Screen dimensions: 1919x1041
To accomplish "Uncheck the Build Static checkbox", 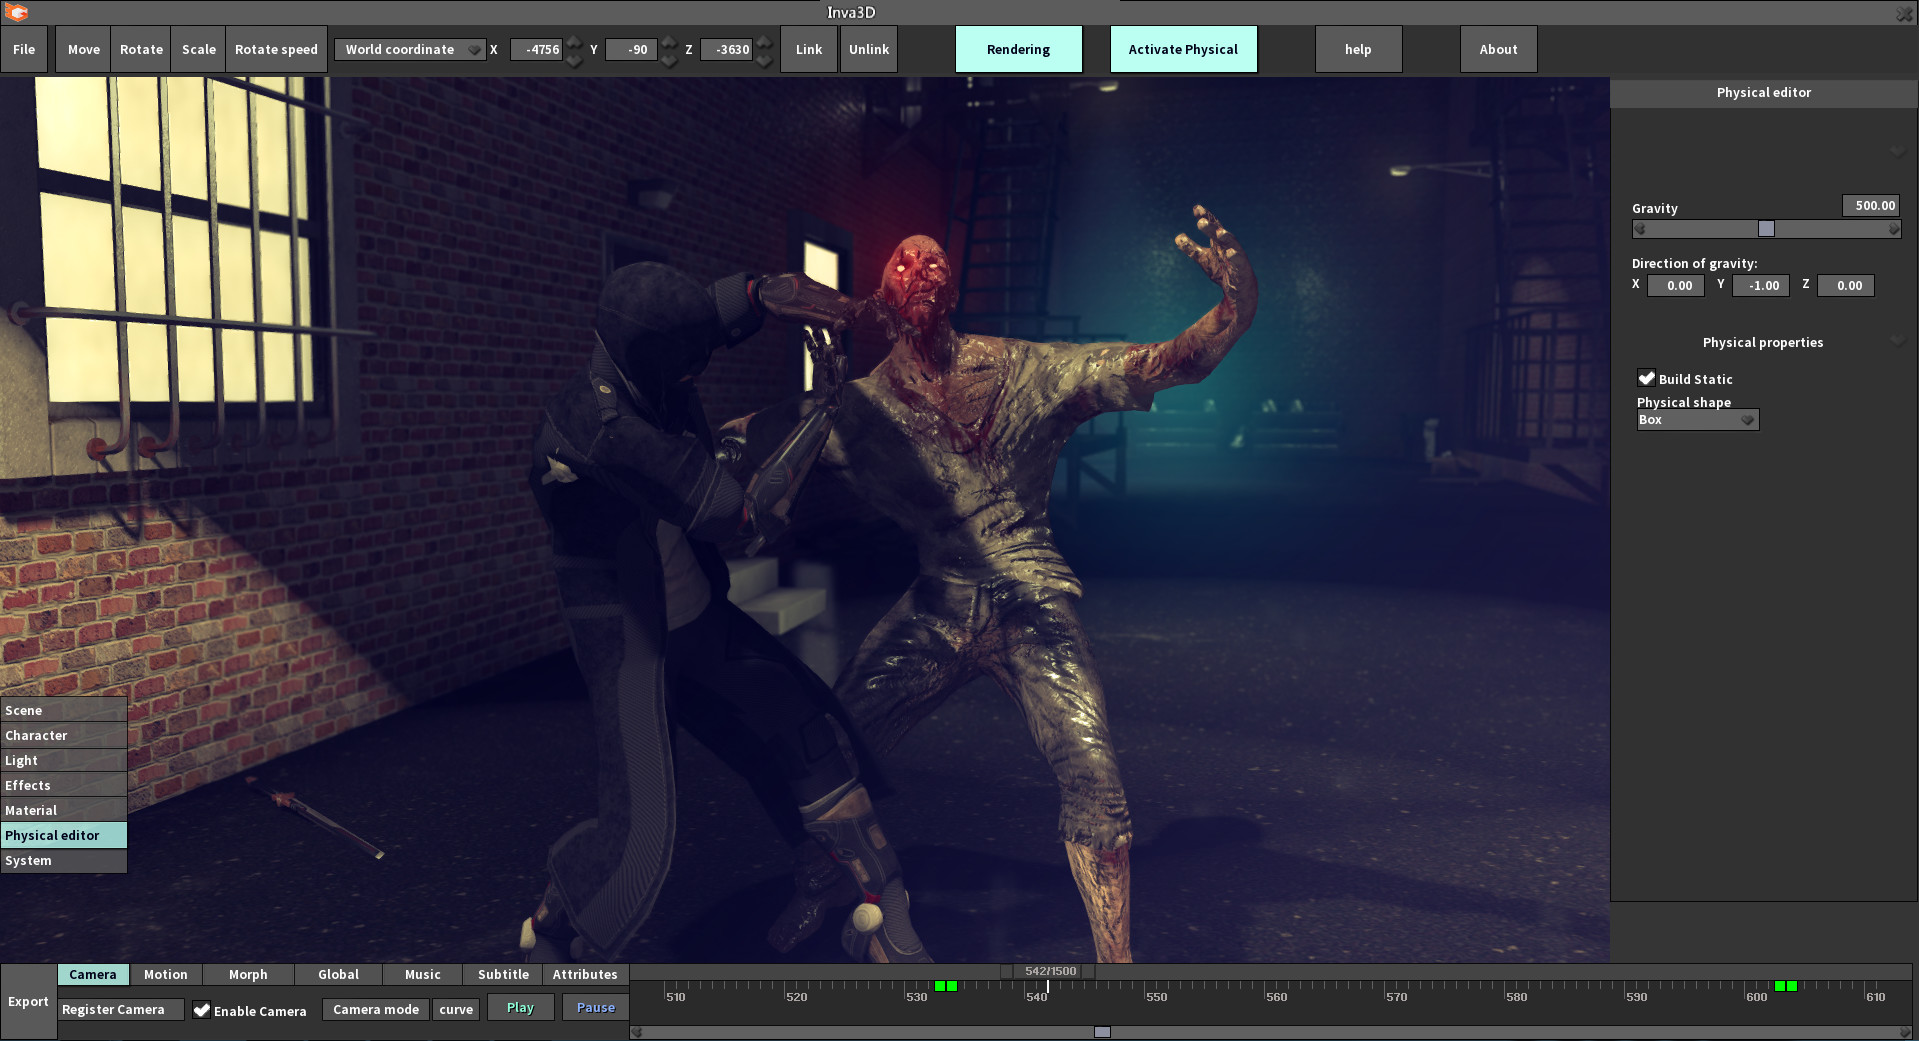I will (1647, 378).
